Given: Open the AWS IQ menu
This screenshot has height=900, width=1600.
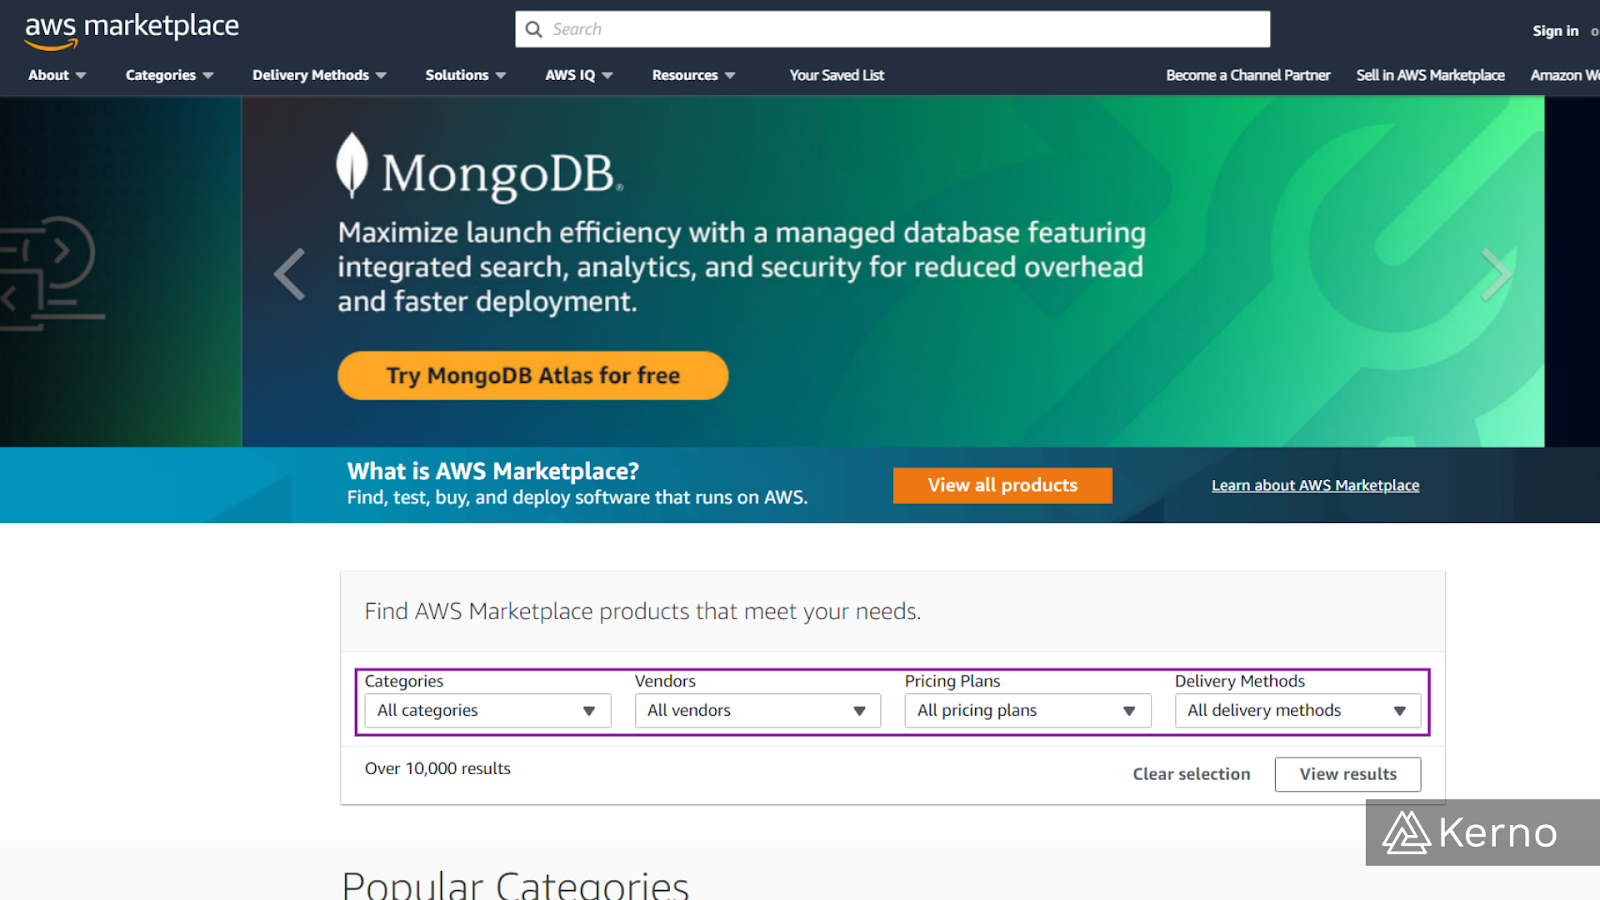Looking at the screenshot, I should (579, 75).
